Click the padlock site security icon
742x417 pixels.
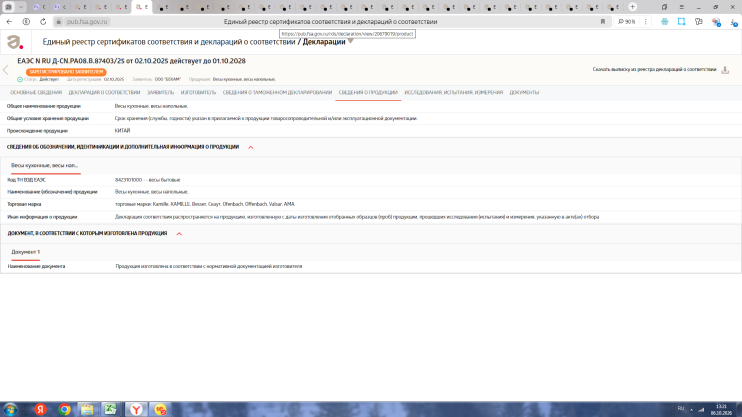(x=59, y=22)
